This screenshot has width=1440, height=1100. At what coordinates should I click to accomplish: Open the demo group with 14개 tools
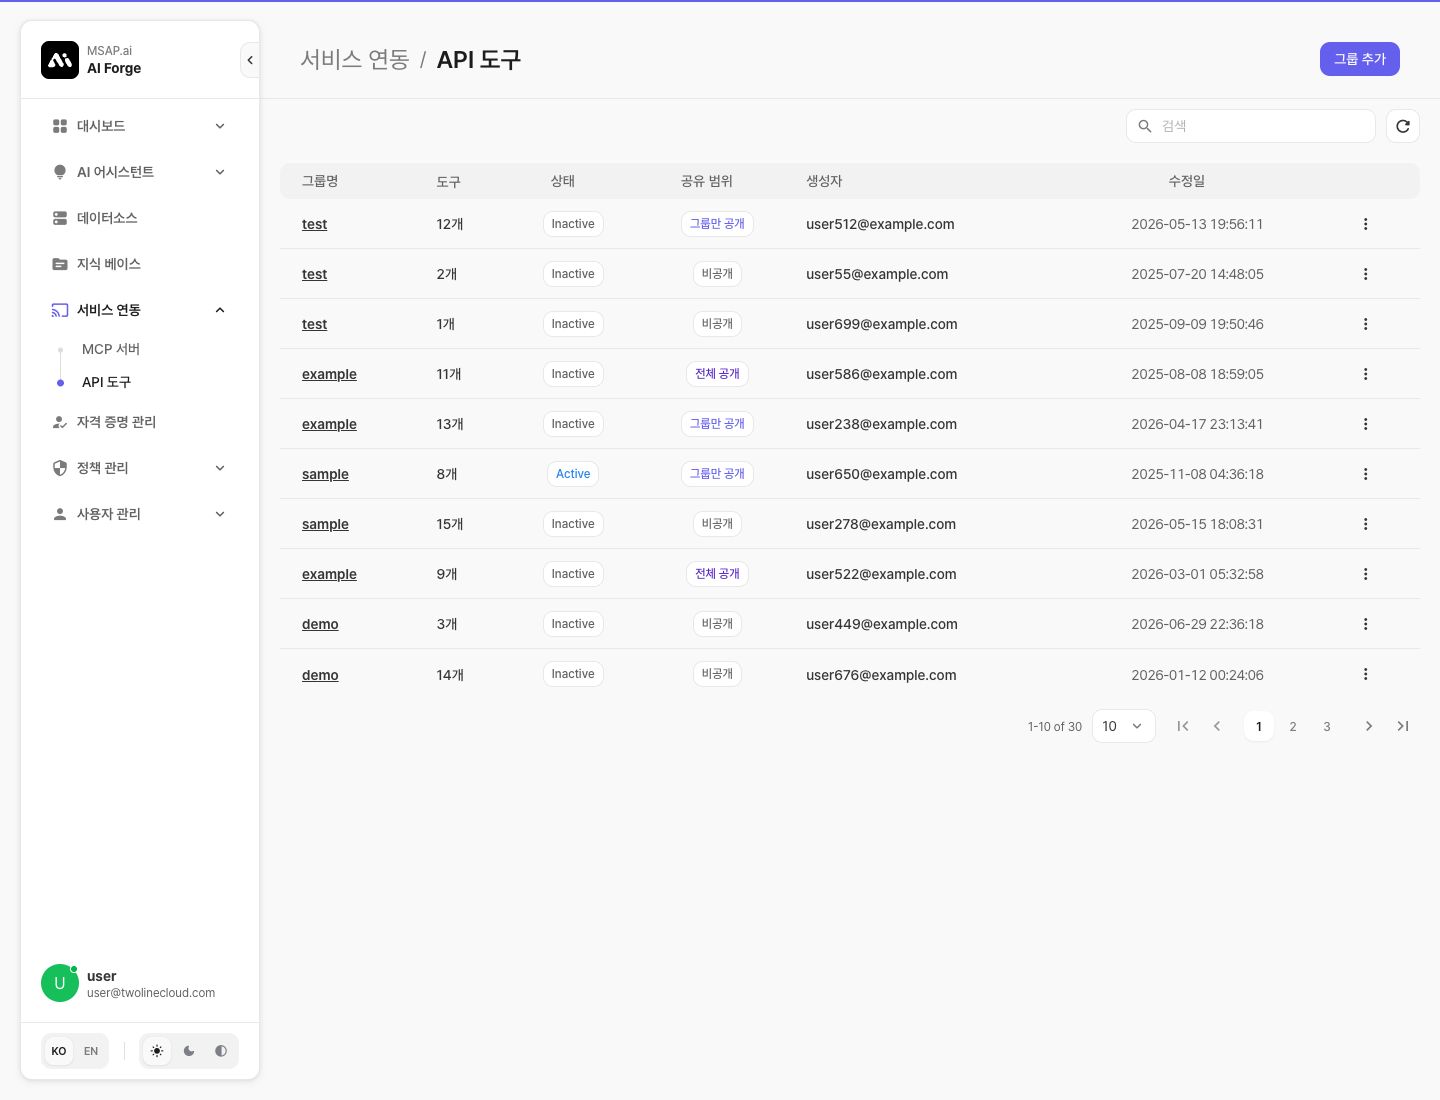tap(320, 675)
